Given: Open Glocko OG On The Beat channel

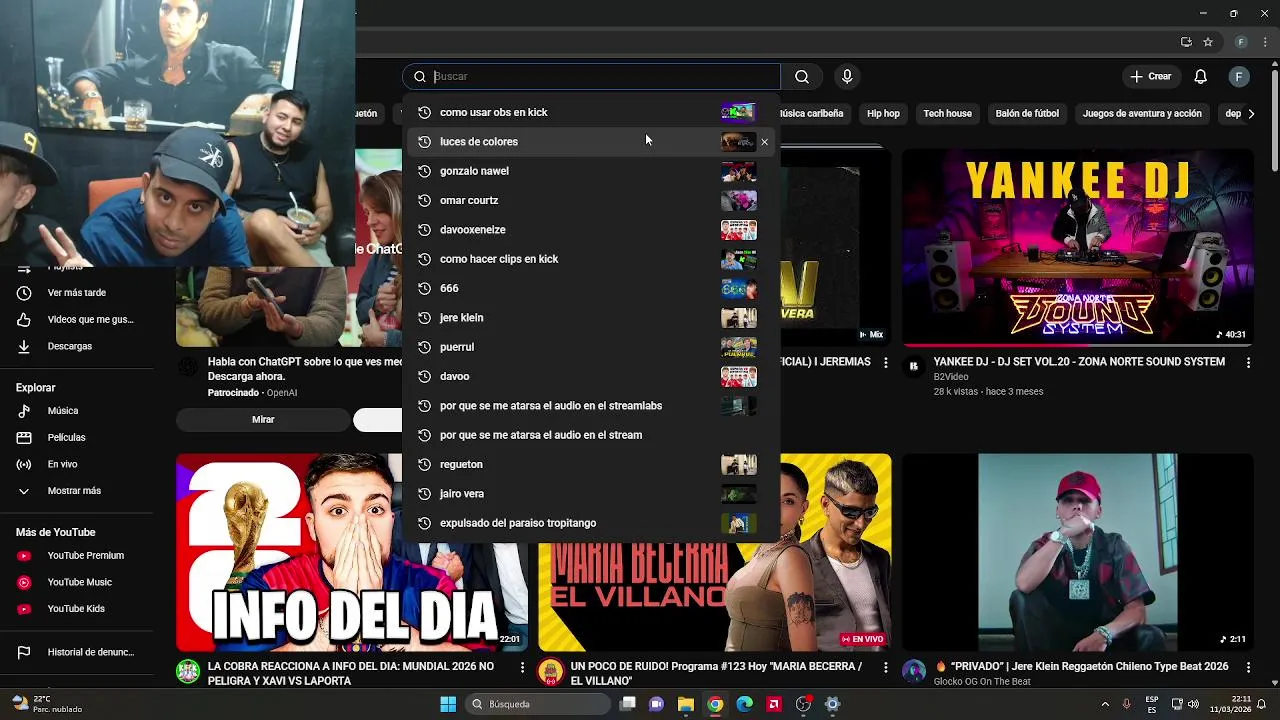Looking at the screenshot, I should tap(982, 682).
